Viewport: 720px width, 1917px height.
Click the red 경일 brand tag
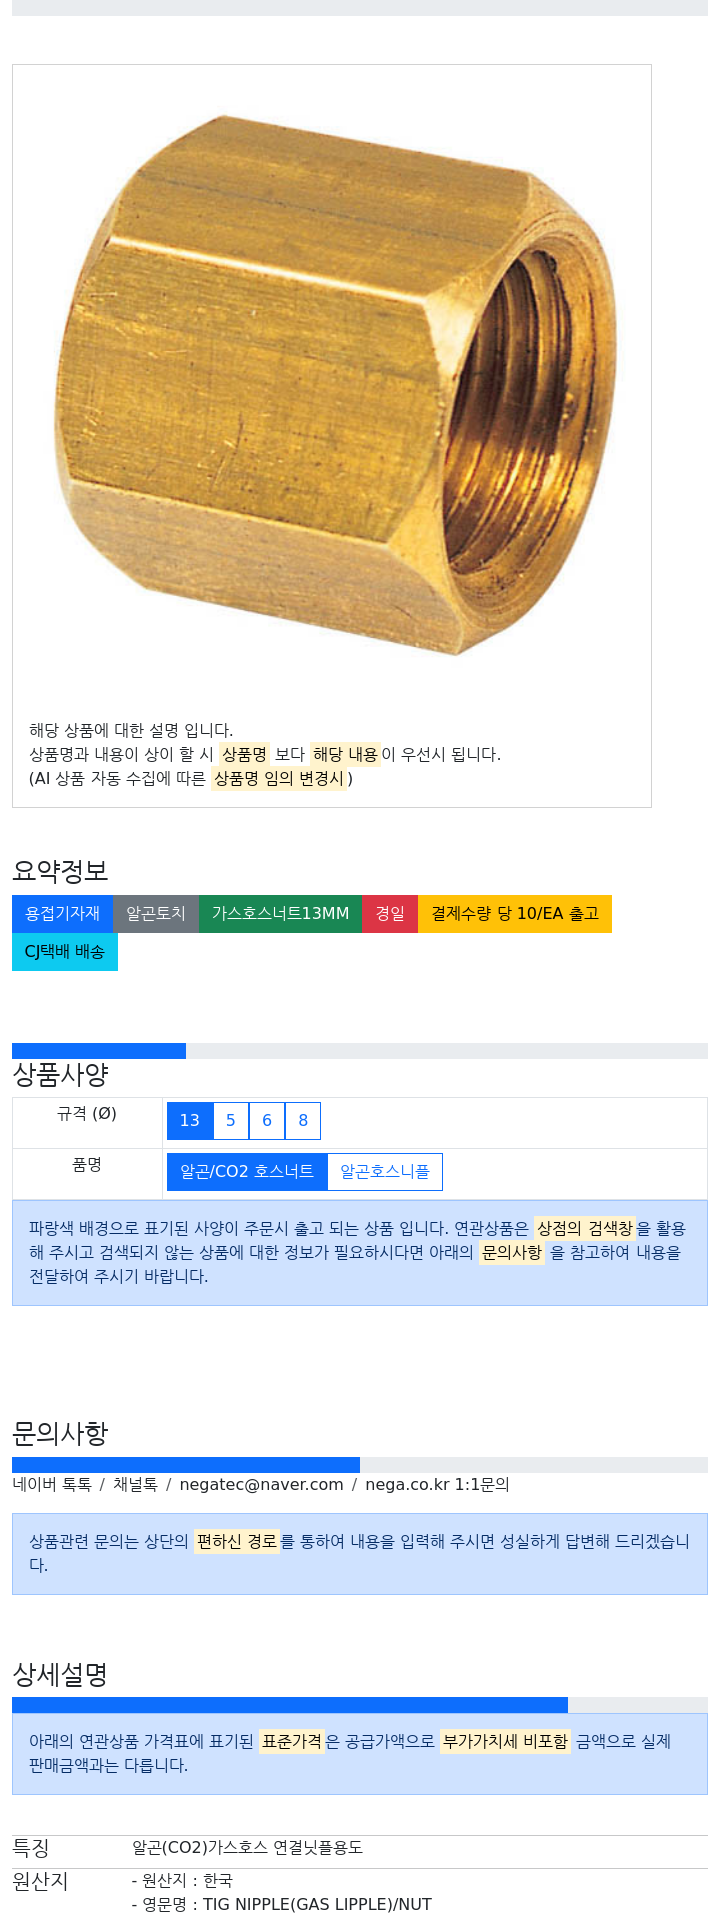(390, 913)
